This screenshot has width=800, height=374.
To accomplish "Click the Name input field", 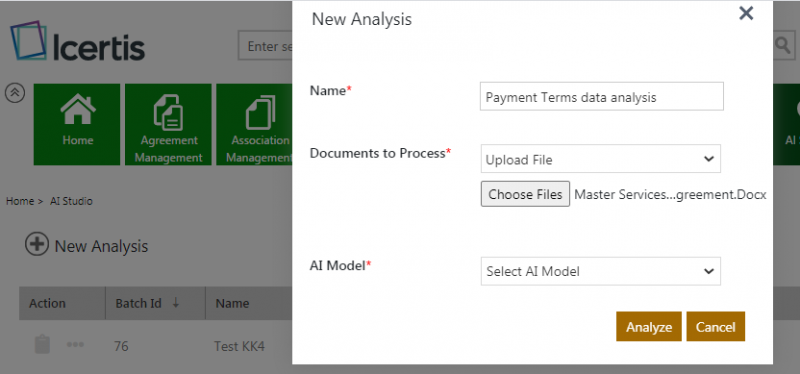I will pos(602,96).
